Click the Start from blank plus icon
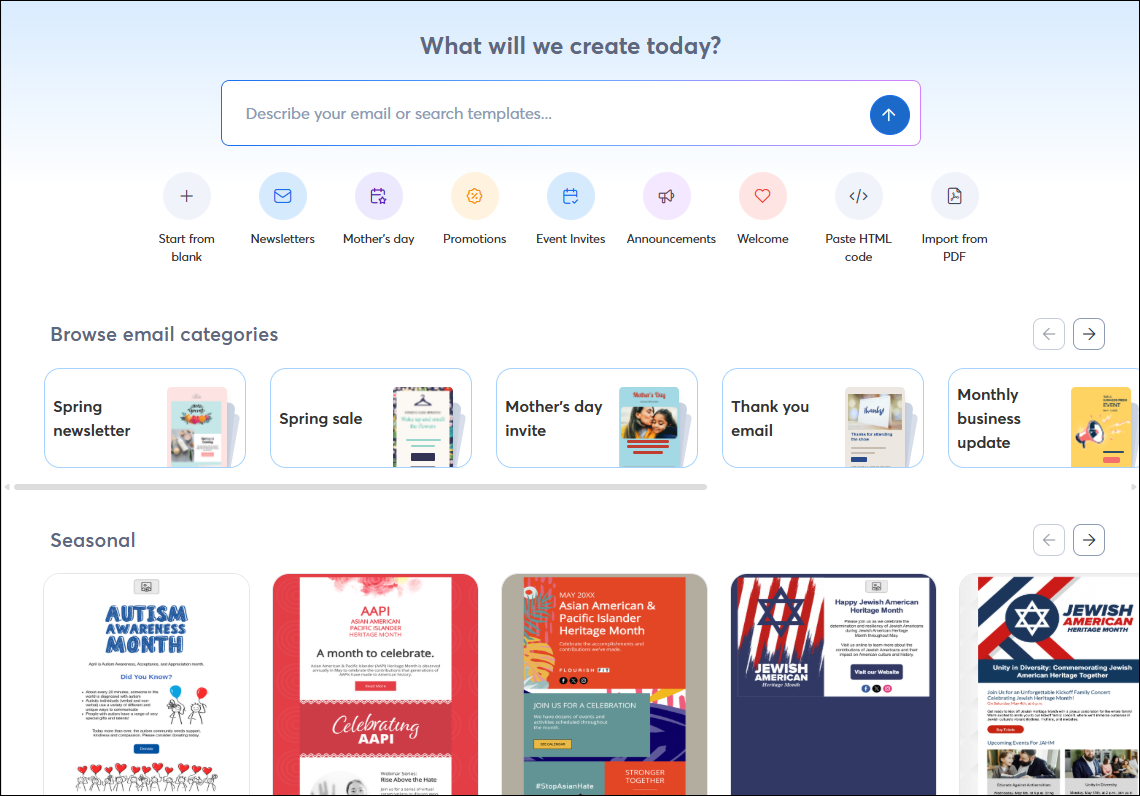1140x796 pixels. point(187,196)
